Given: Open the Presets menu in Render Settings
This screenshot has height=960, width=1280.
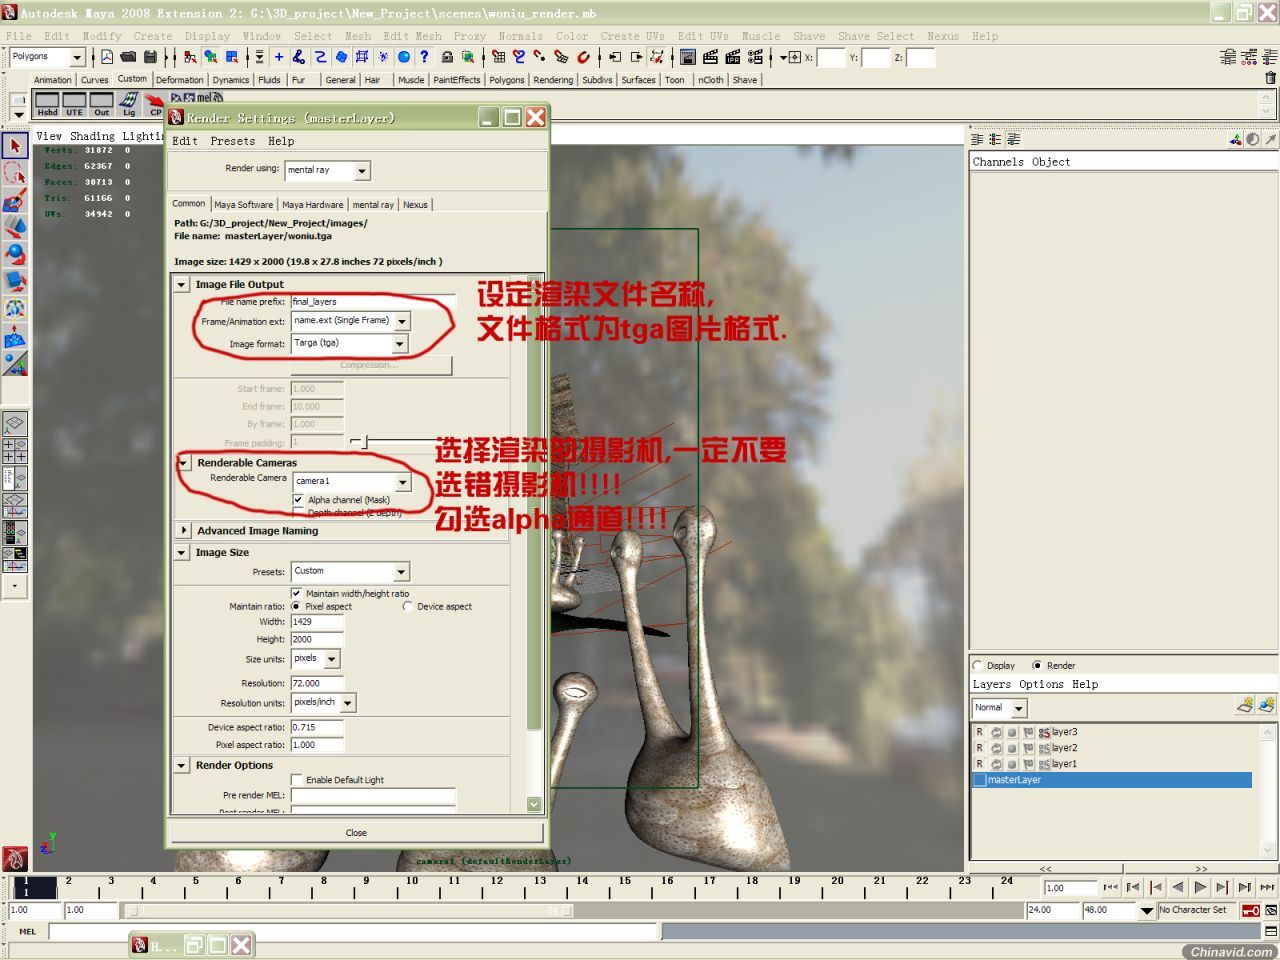Looking at the screenshot, I should [x=232, y=141].
